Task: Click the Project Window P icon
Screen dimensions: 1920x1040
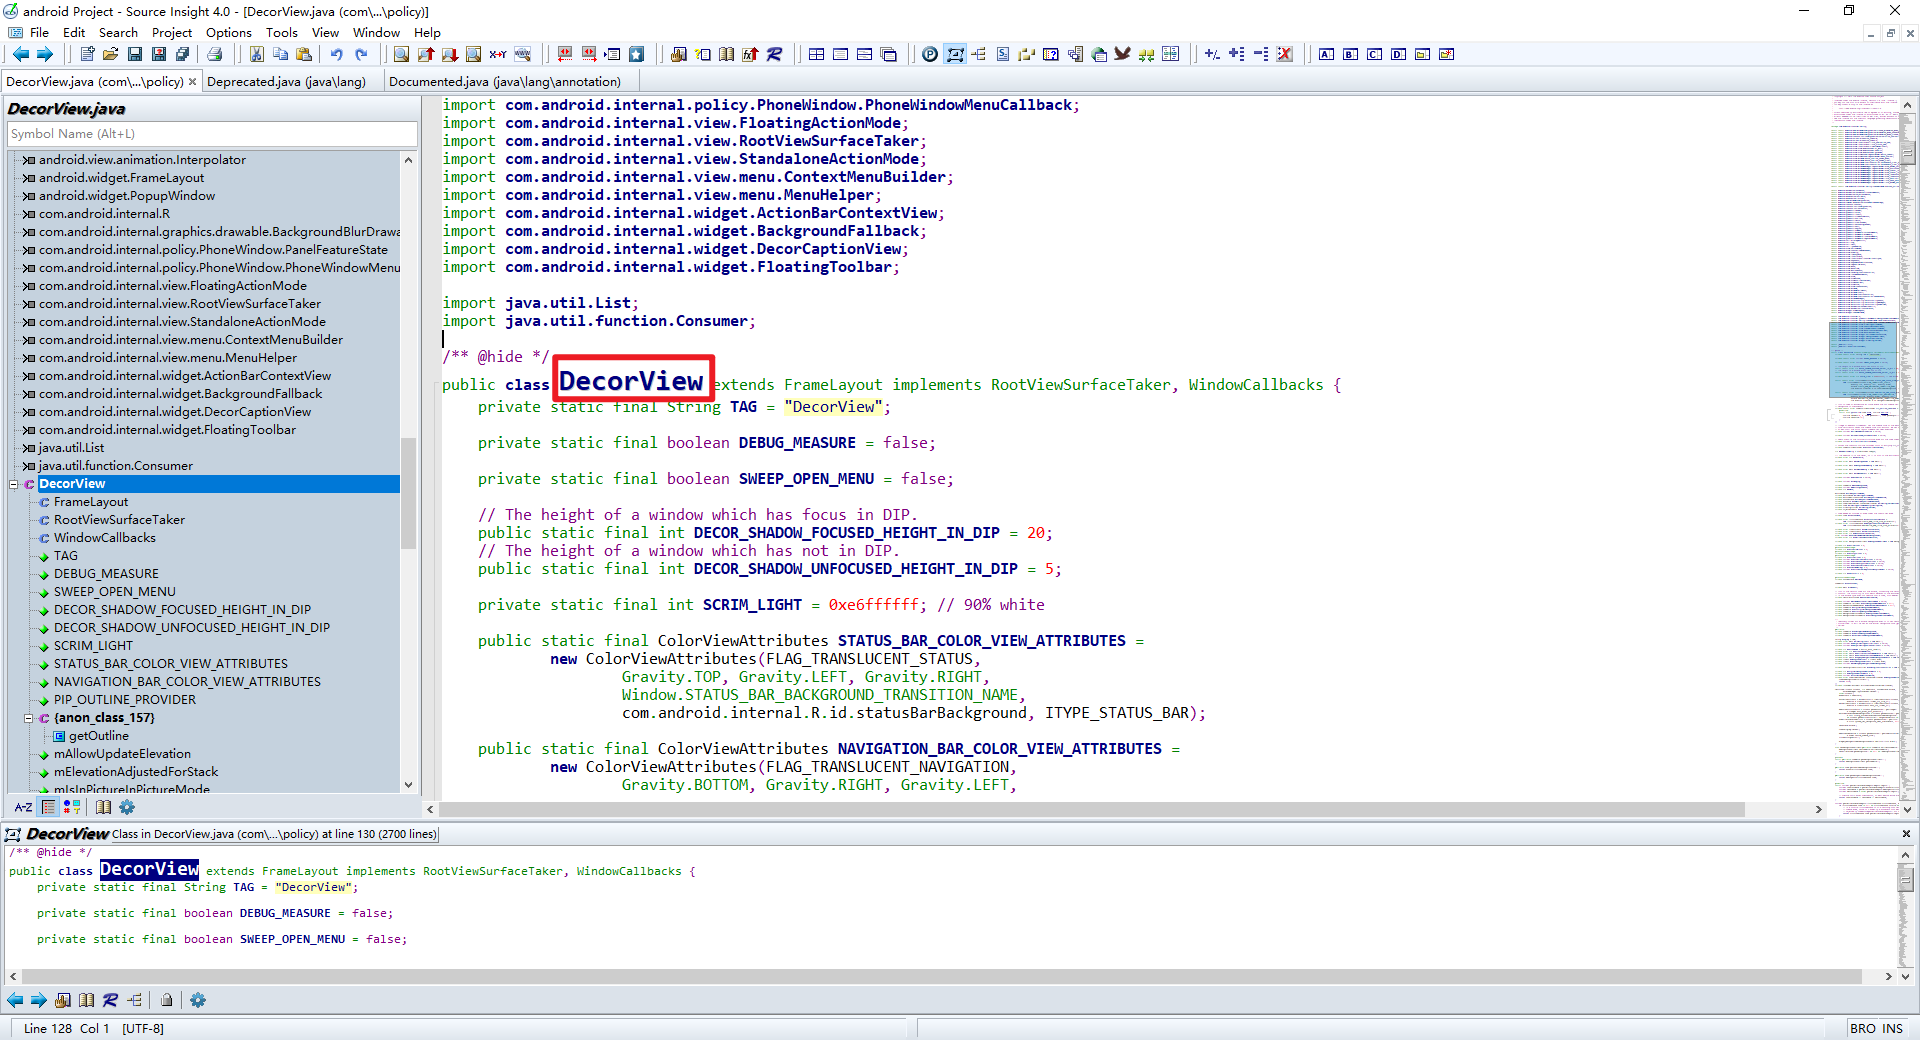Action: point(930,54)
